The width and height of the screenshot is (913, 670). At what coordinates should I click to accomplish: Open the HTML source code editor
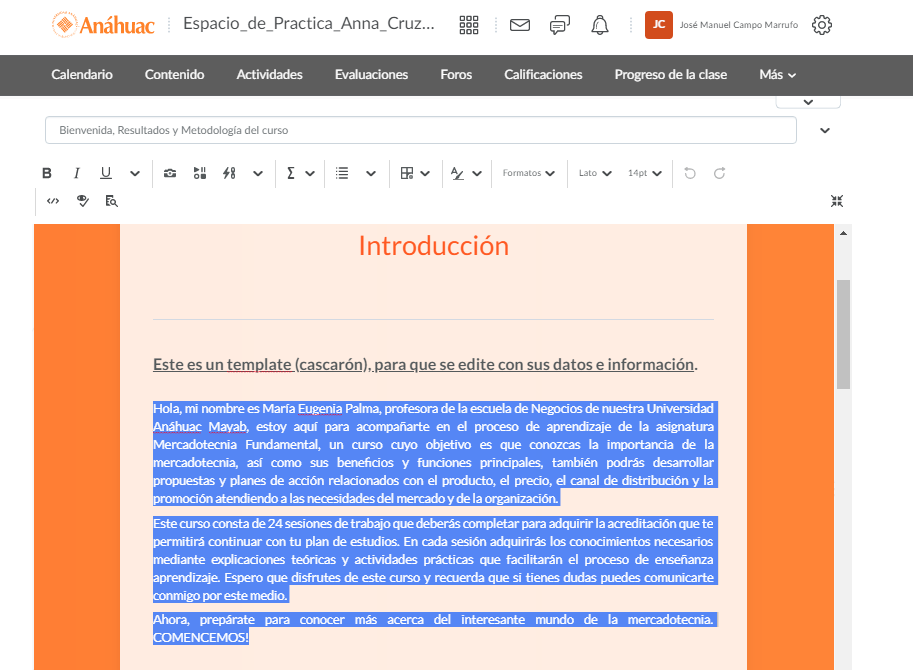click(53, 201)
